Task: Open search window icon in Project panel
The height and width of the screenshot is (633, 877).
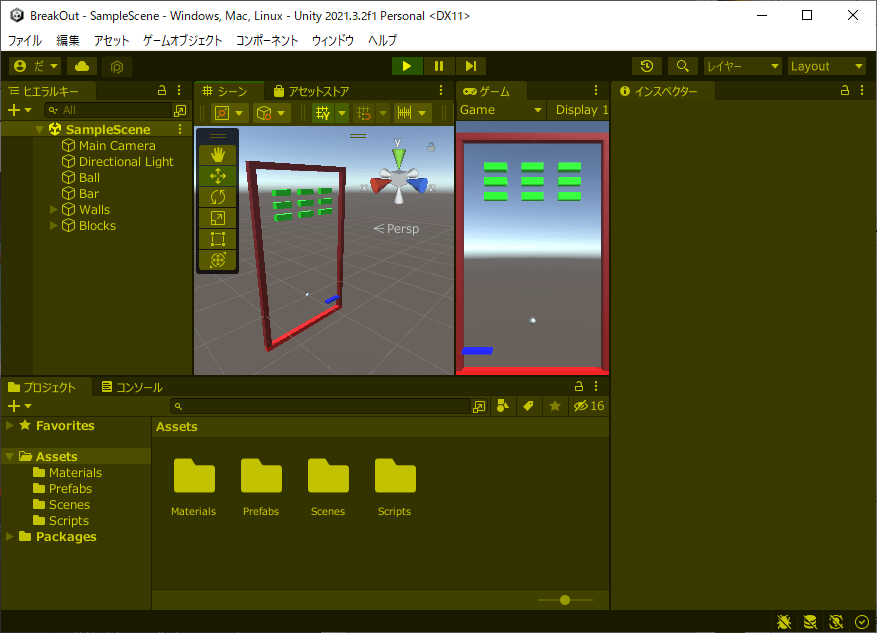Action: (478, 407)
